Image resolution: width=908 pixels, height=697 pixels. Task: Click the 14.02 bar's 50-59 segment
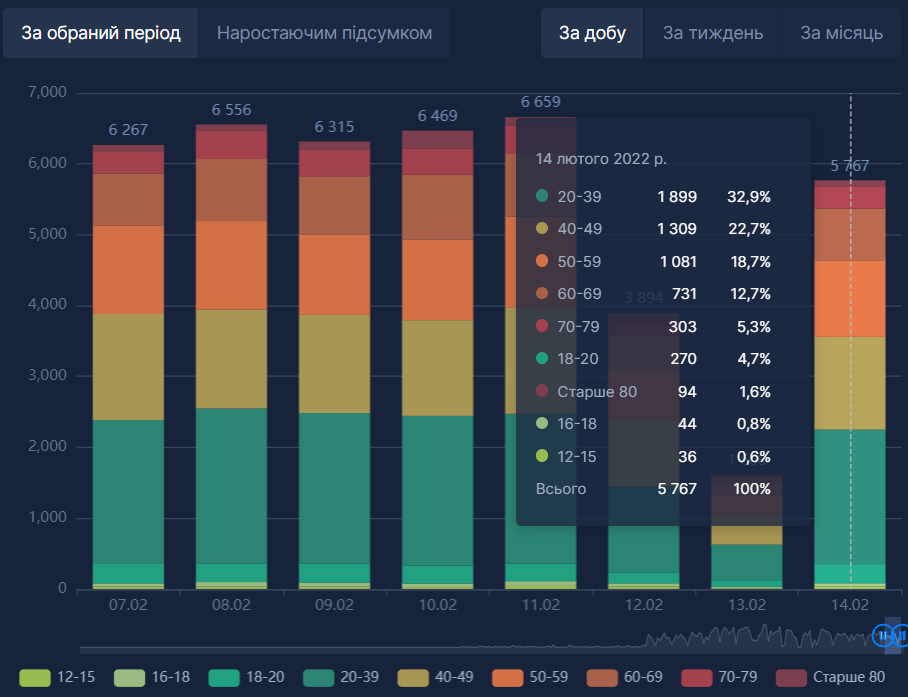[x=850, y=298]
